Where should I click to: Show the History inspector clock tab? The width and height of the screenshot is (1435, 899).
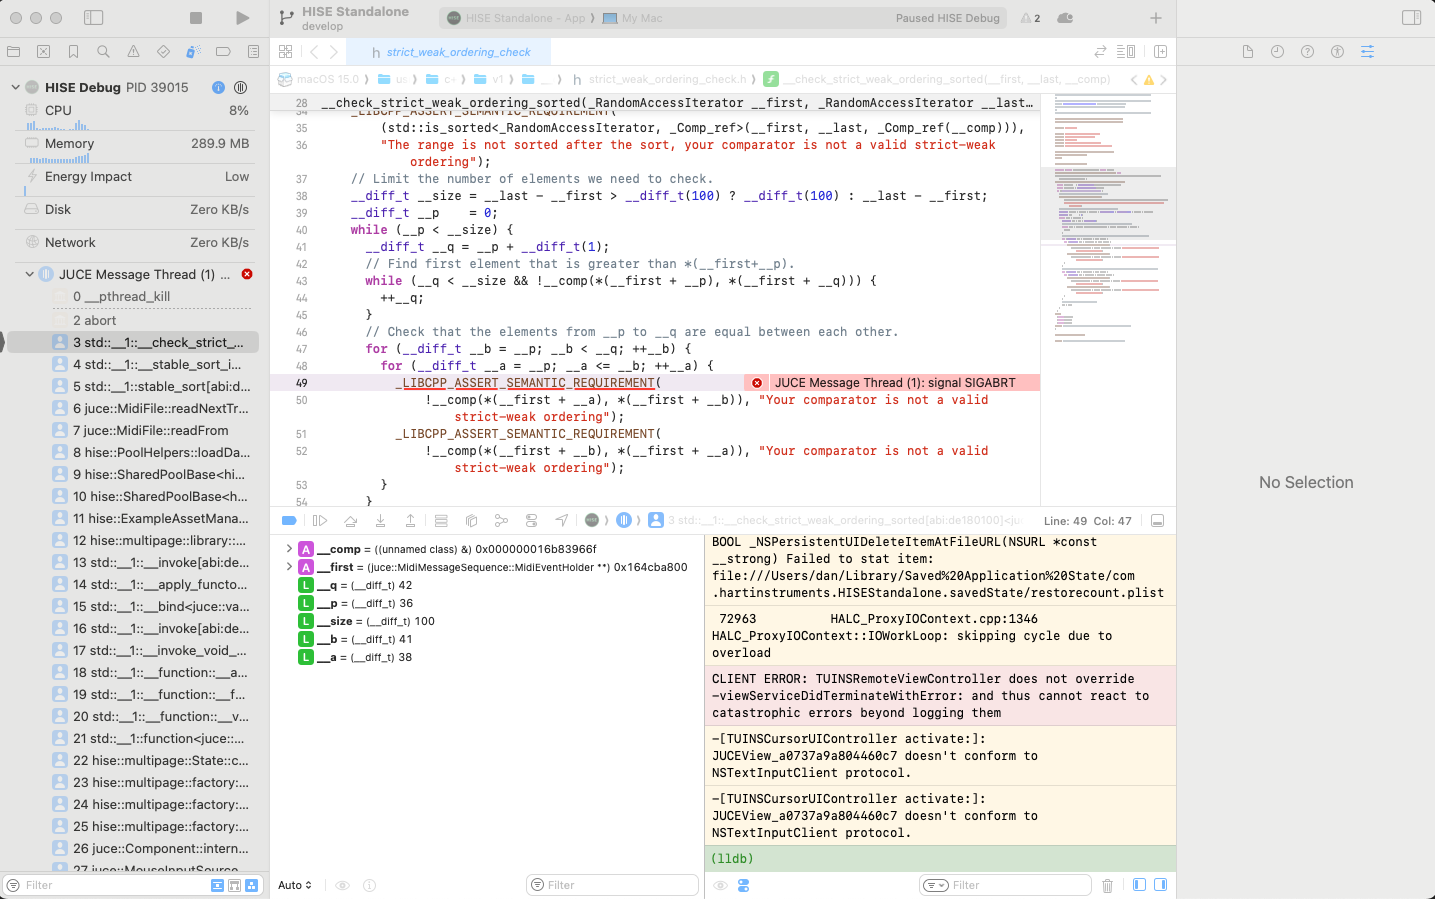[1277, 52]
